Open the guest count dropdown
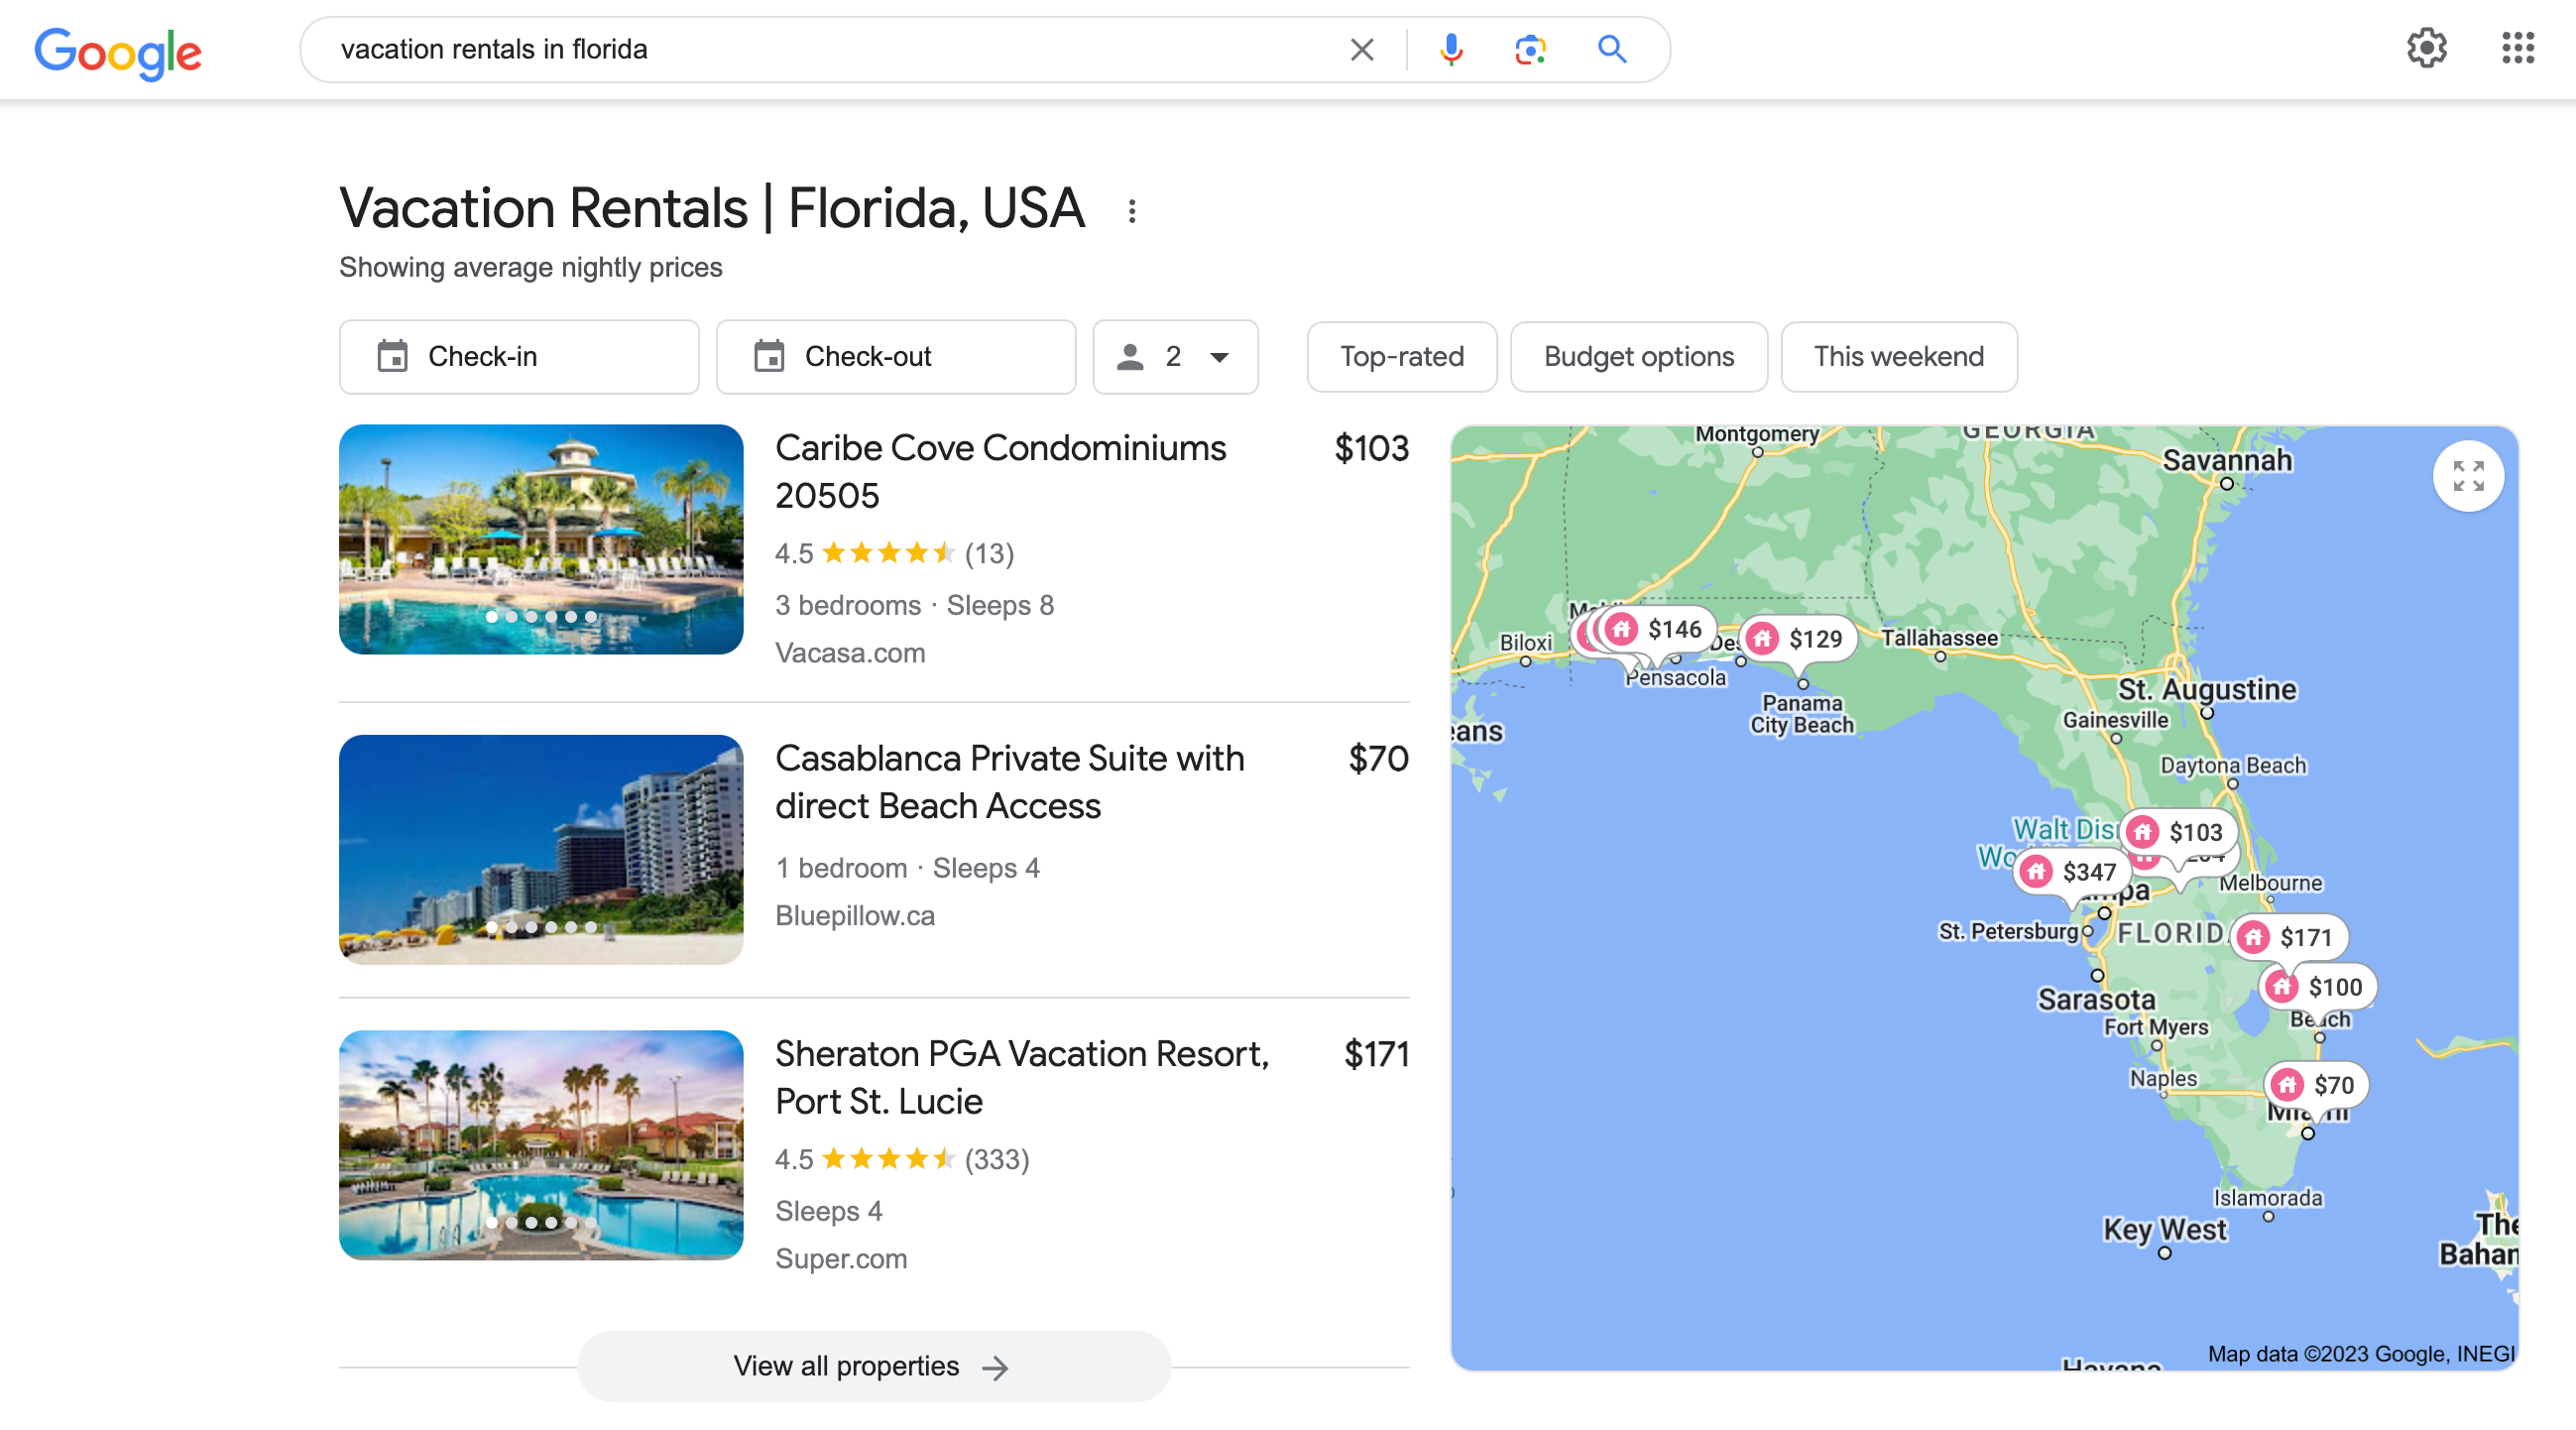 click(1175, 357)
